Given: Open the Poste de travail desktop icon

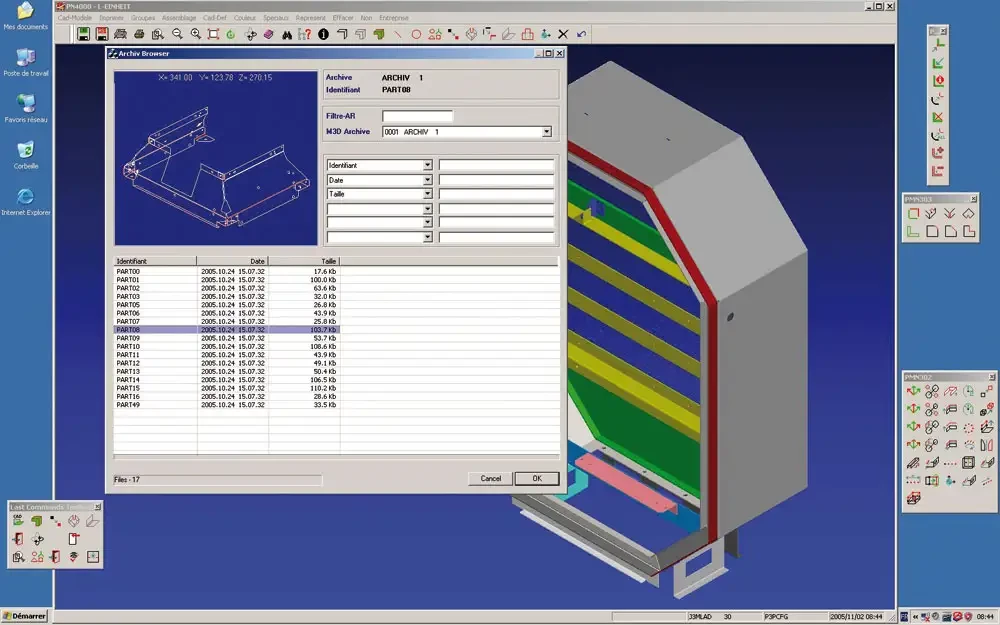Looking at the screenshot, I should click(26, 62).
